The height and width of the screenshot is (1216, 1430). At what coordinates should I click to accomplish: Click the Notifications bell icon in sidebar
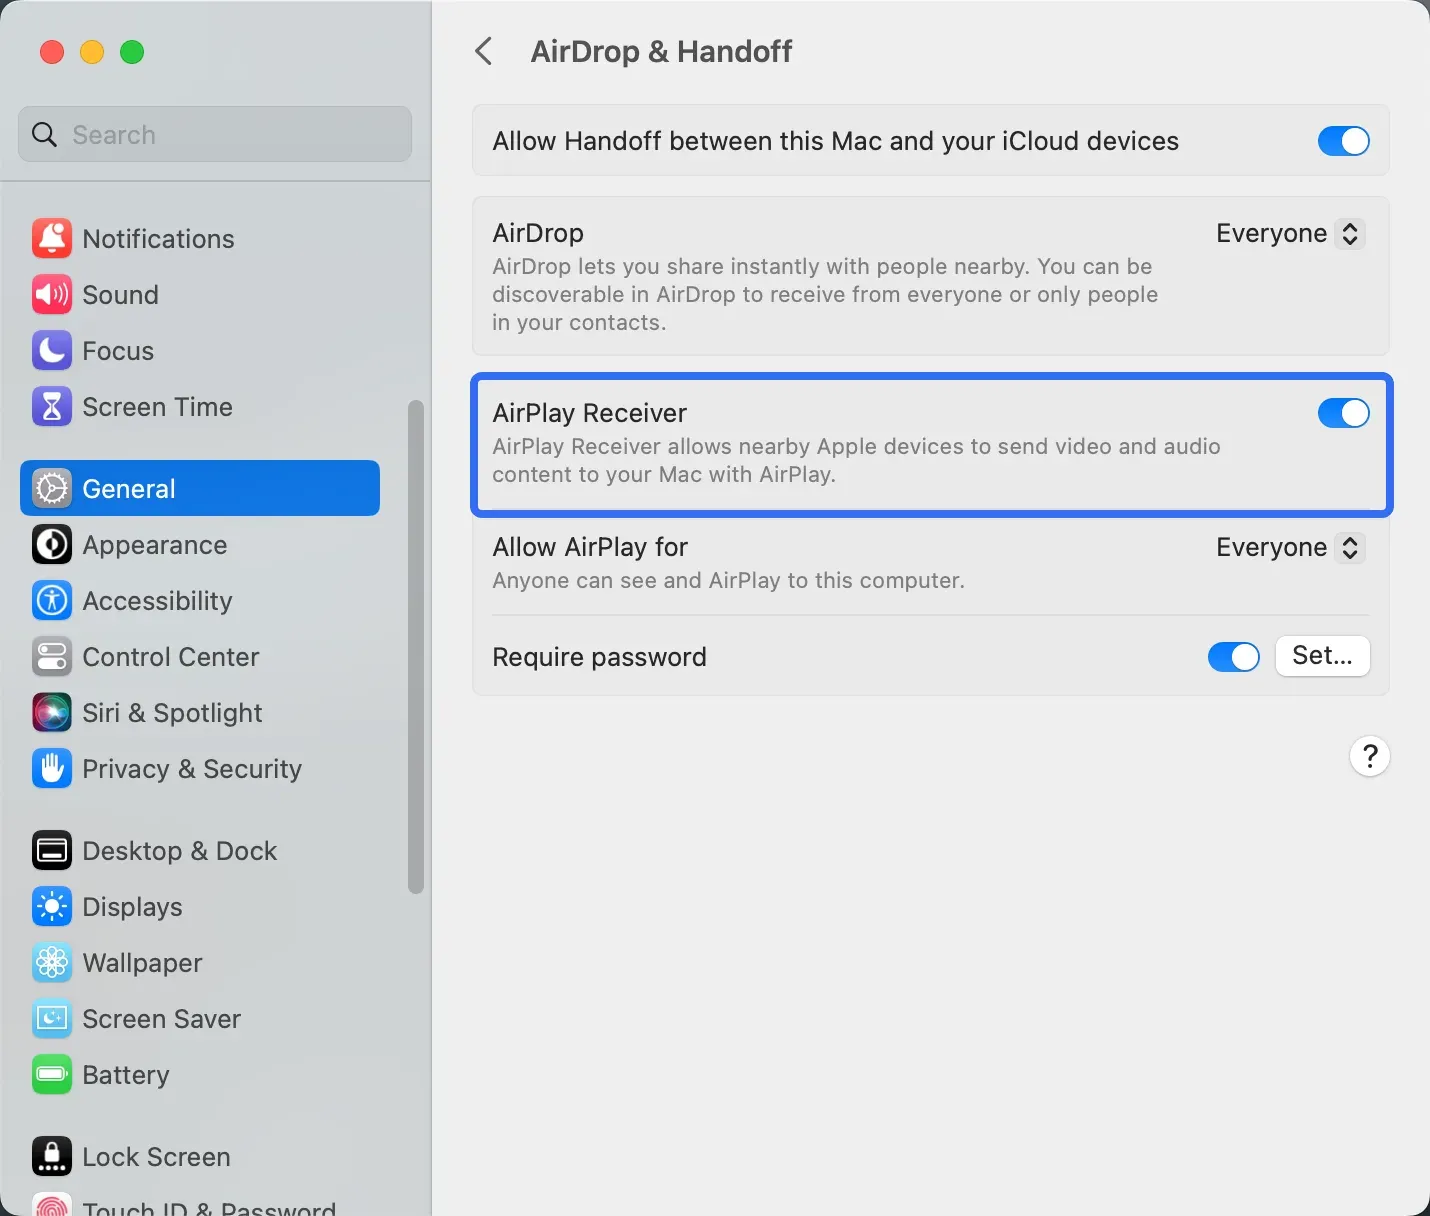(52, 238)
